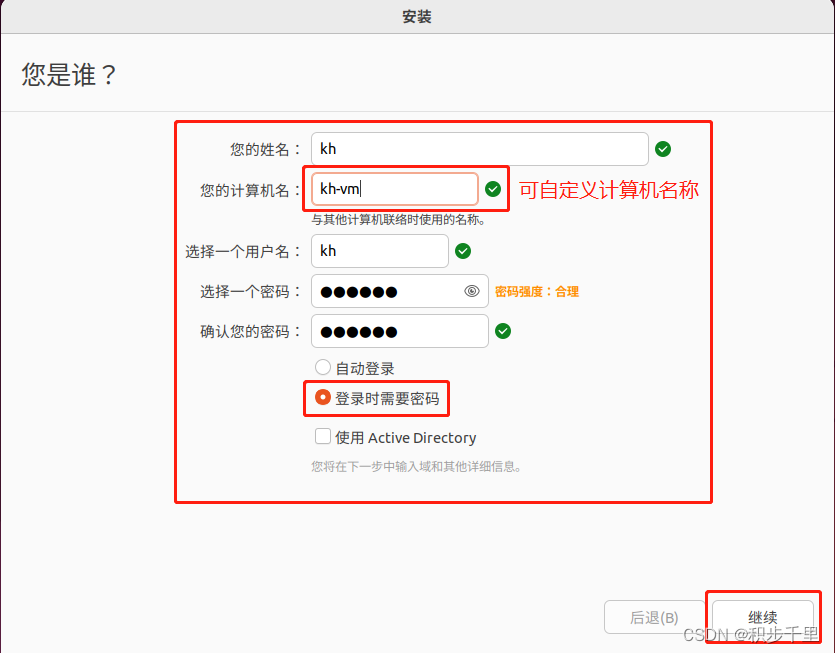
Task: Click the 您的姓名 name input field
Action: point(479,149)
